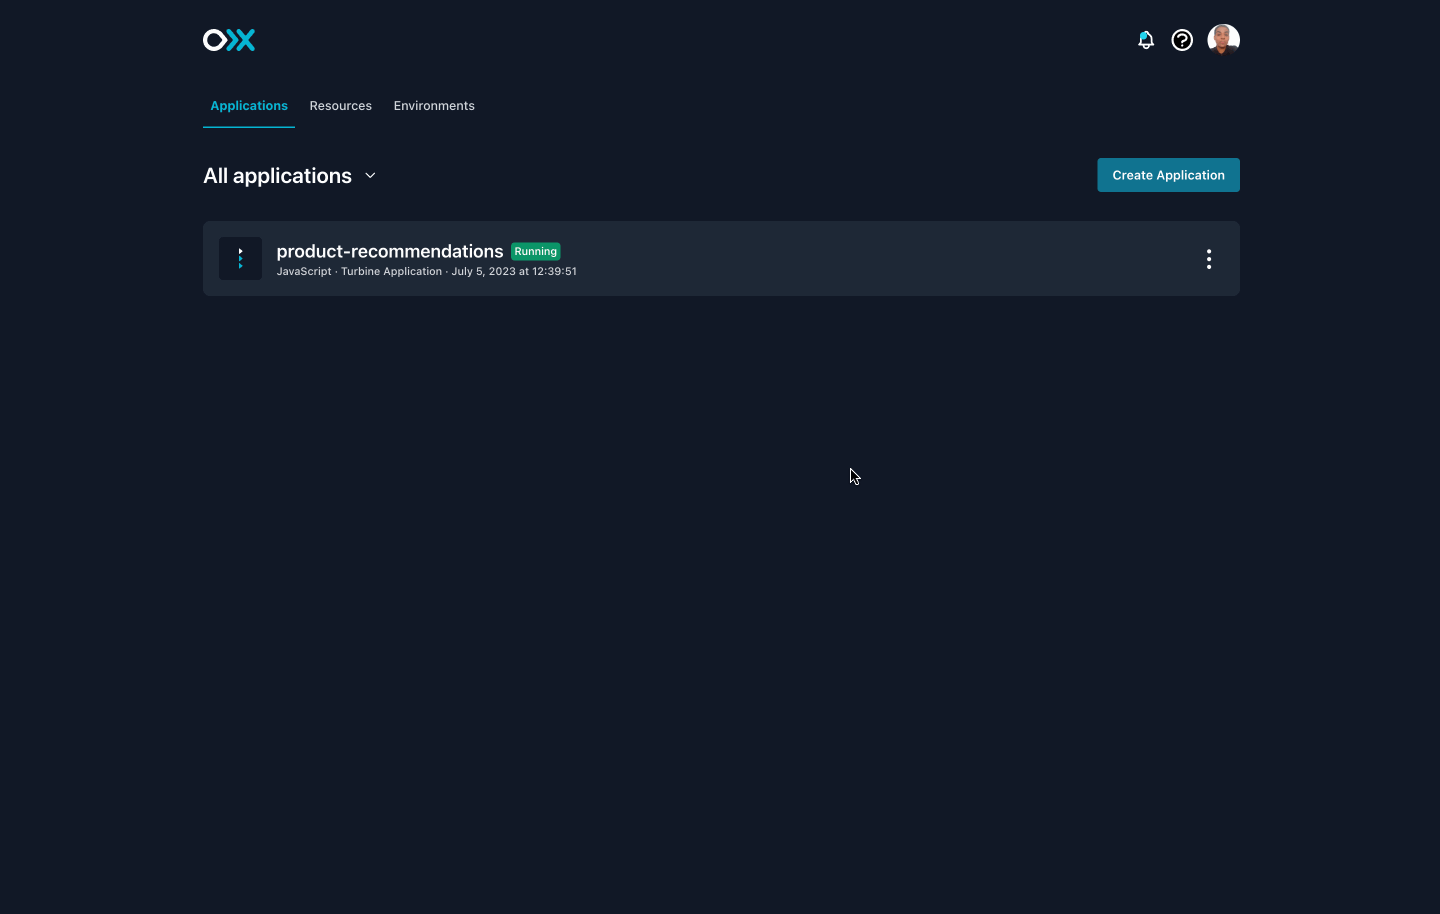
Task: Click the Create Application button
Action: pyautogui.click(x=1168, y=175)
